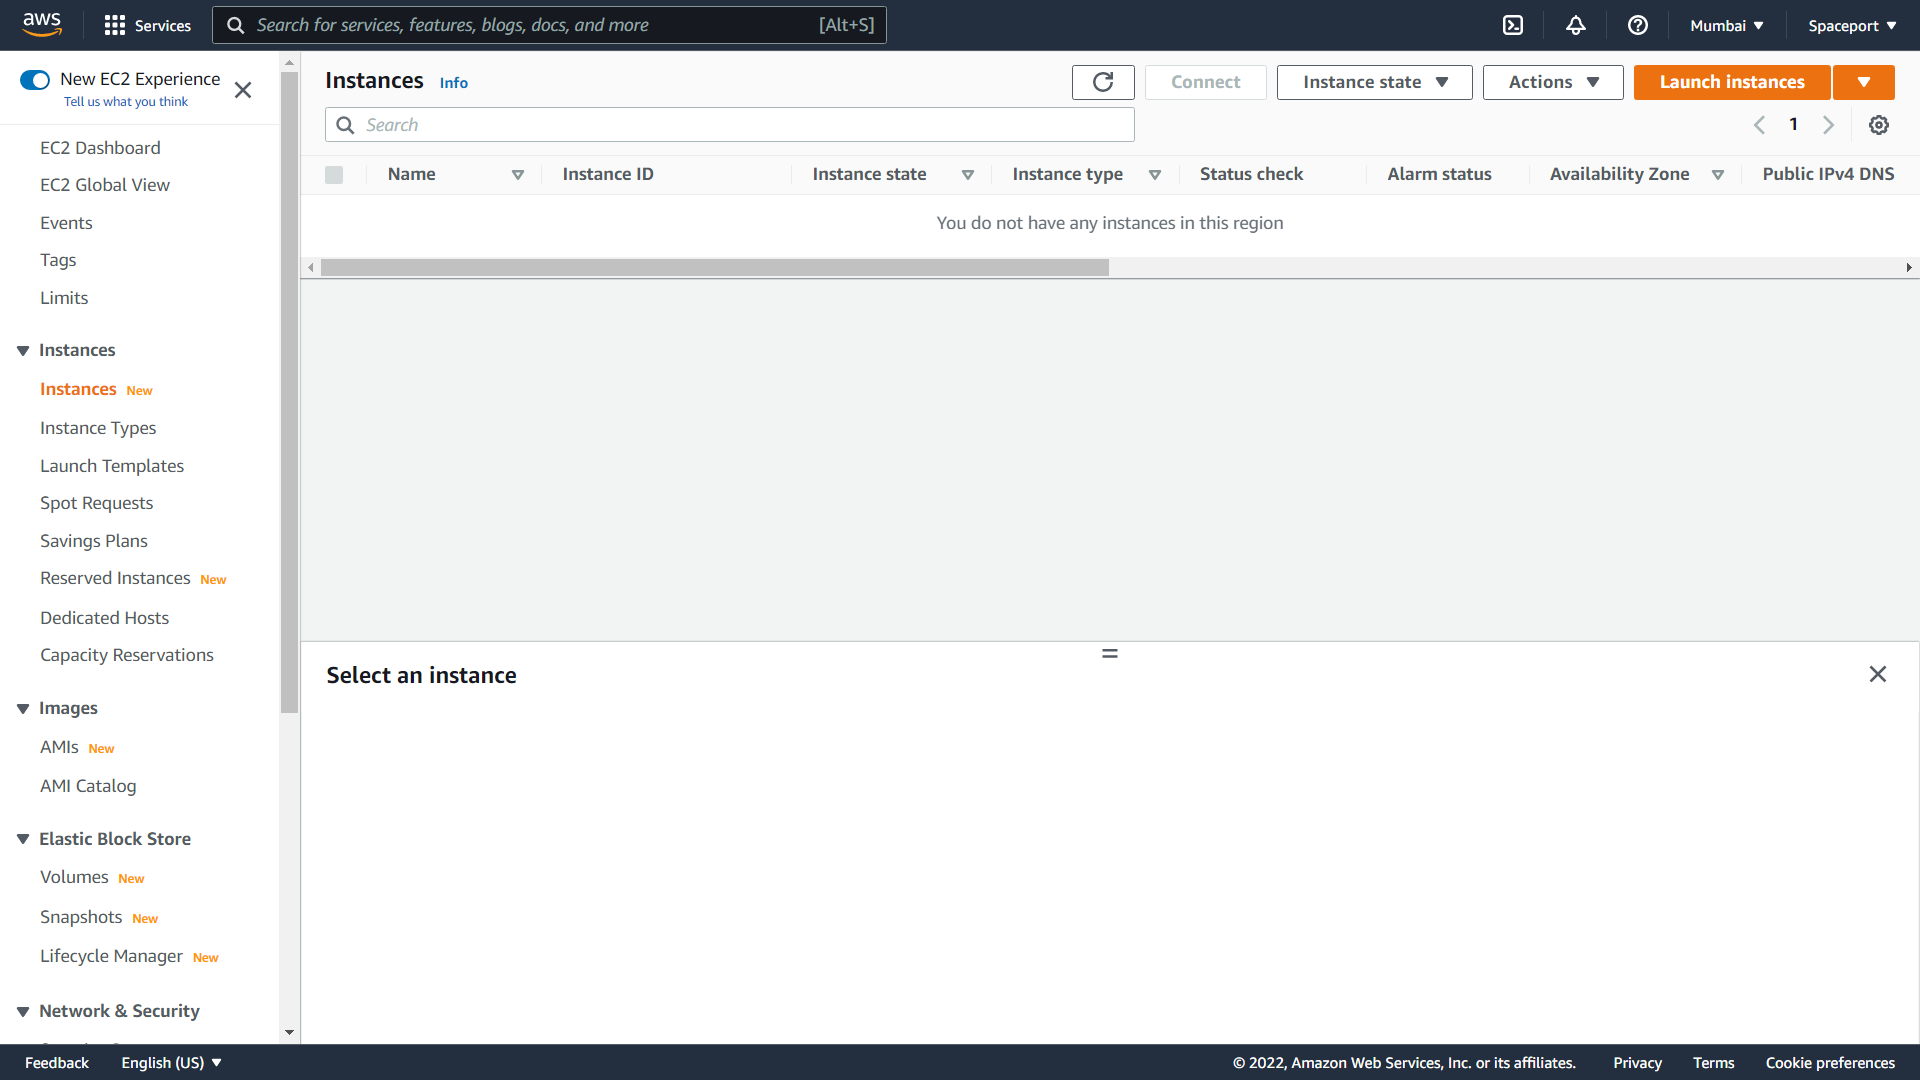Open Dedicated Hosts
The width and height of the screenshot is (1920, 1080).
pyautogui.click(x=104, y=618)
